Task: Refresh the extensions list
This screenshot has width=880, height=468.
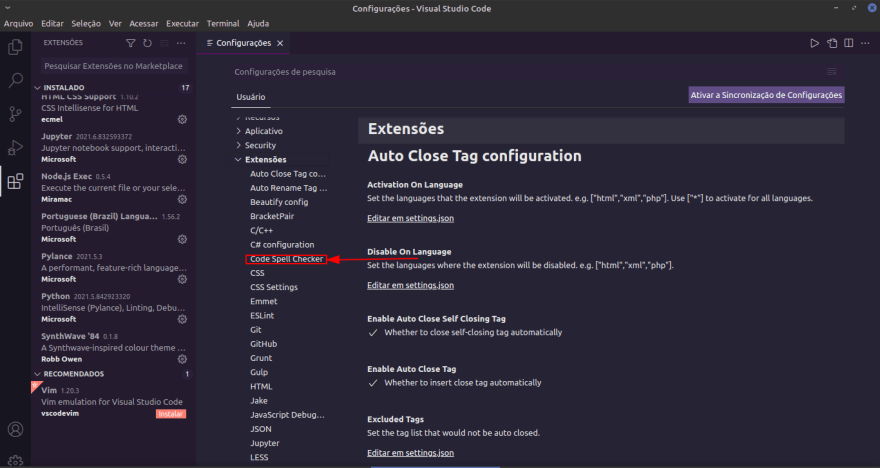Action: tap(148, 43)
